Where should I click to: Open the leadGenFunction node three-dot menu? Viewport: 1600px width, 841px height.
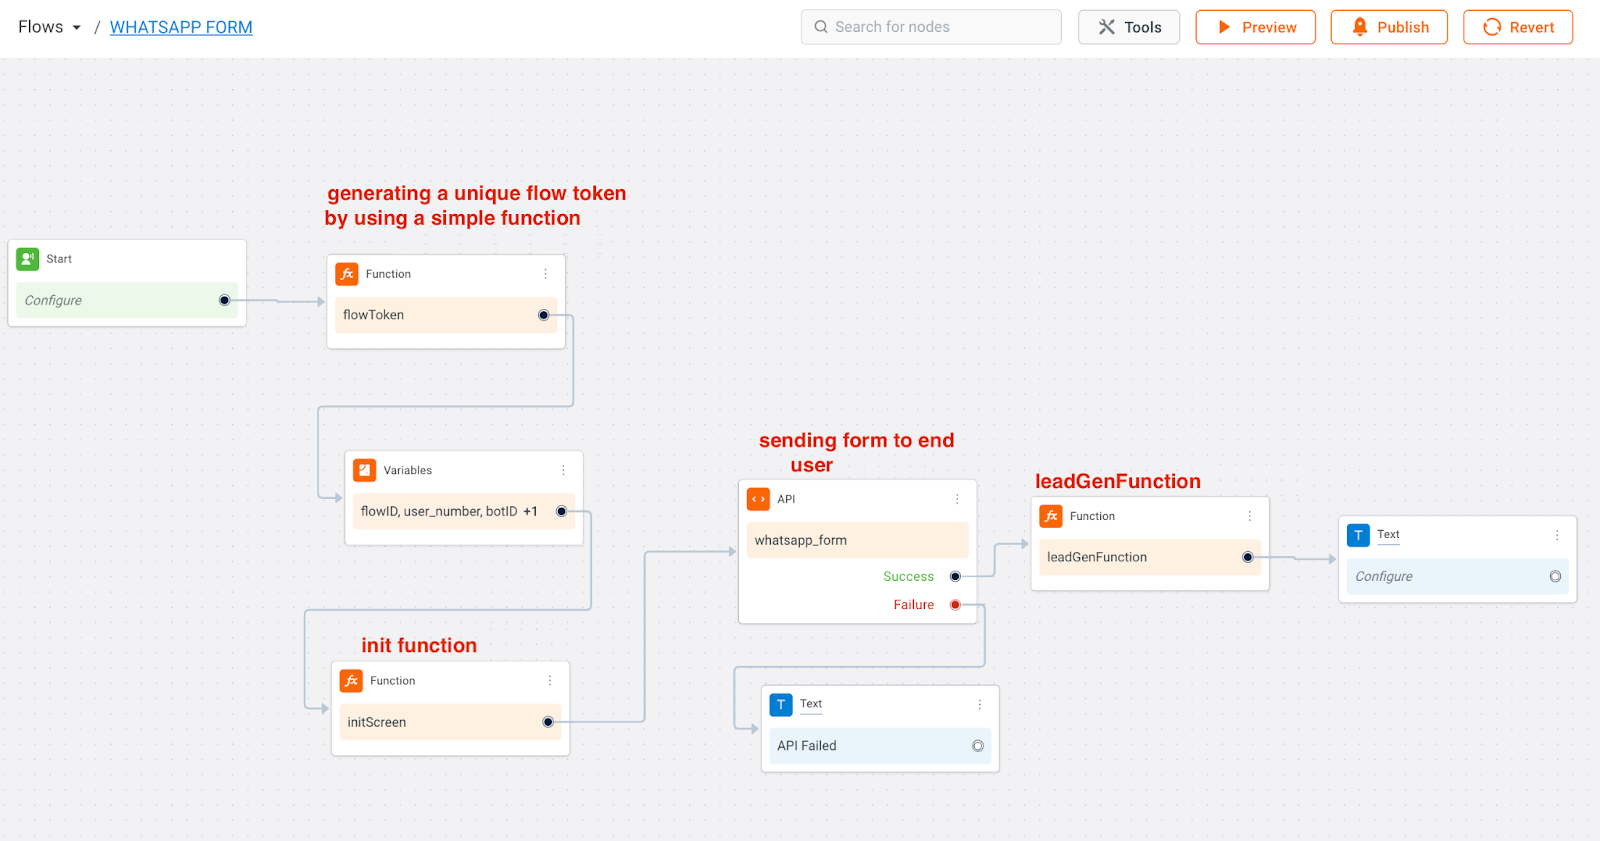1249,516
